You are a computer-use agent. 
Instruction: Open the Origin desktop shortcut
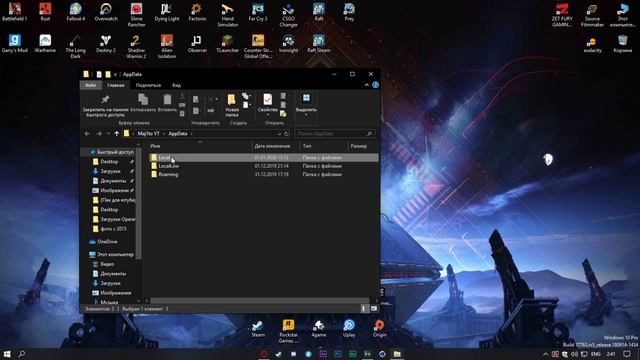(x=379, y=329)
